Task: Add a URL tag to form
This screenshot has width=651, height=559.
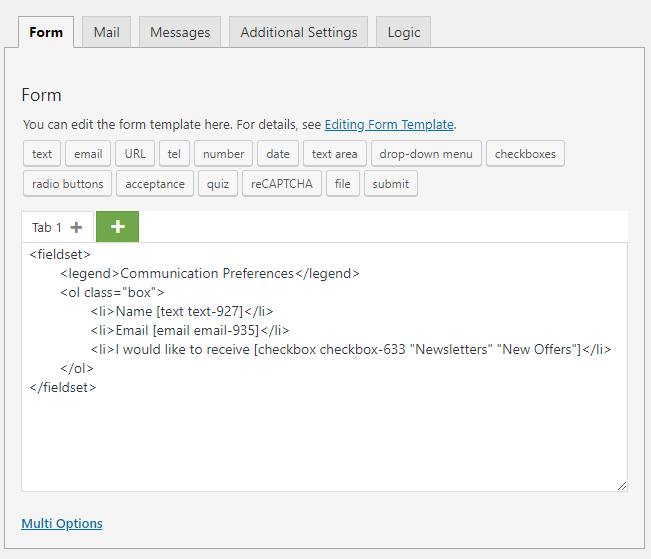Action: pos(135,154)
